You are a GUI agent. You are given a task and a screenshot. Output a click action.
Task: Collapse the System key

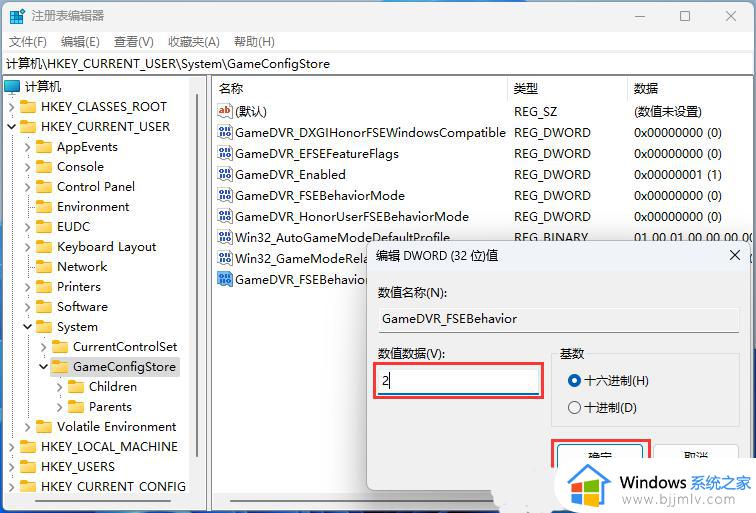[x=27, y=327]
